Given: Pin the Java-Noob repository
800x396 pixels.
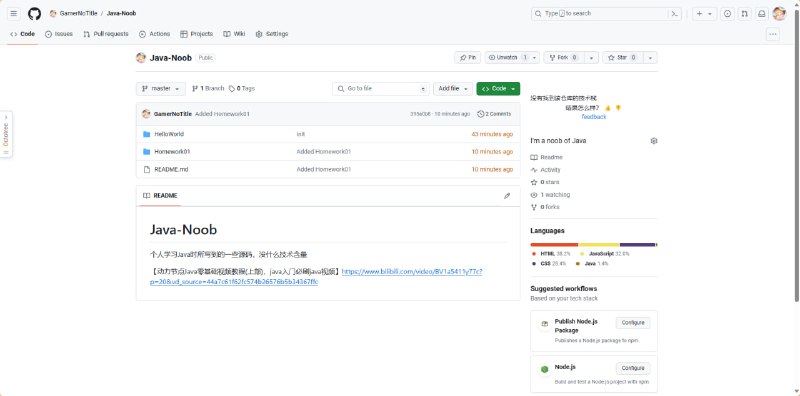Looking at the screenshot, I should coord(467,58).
